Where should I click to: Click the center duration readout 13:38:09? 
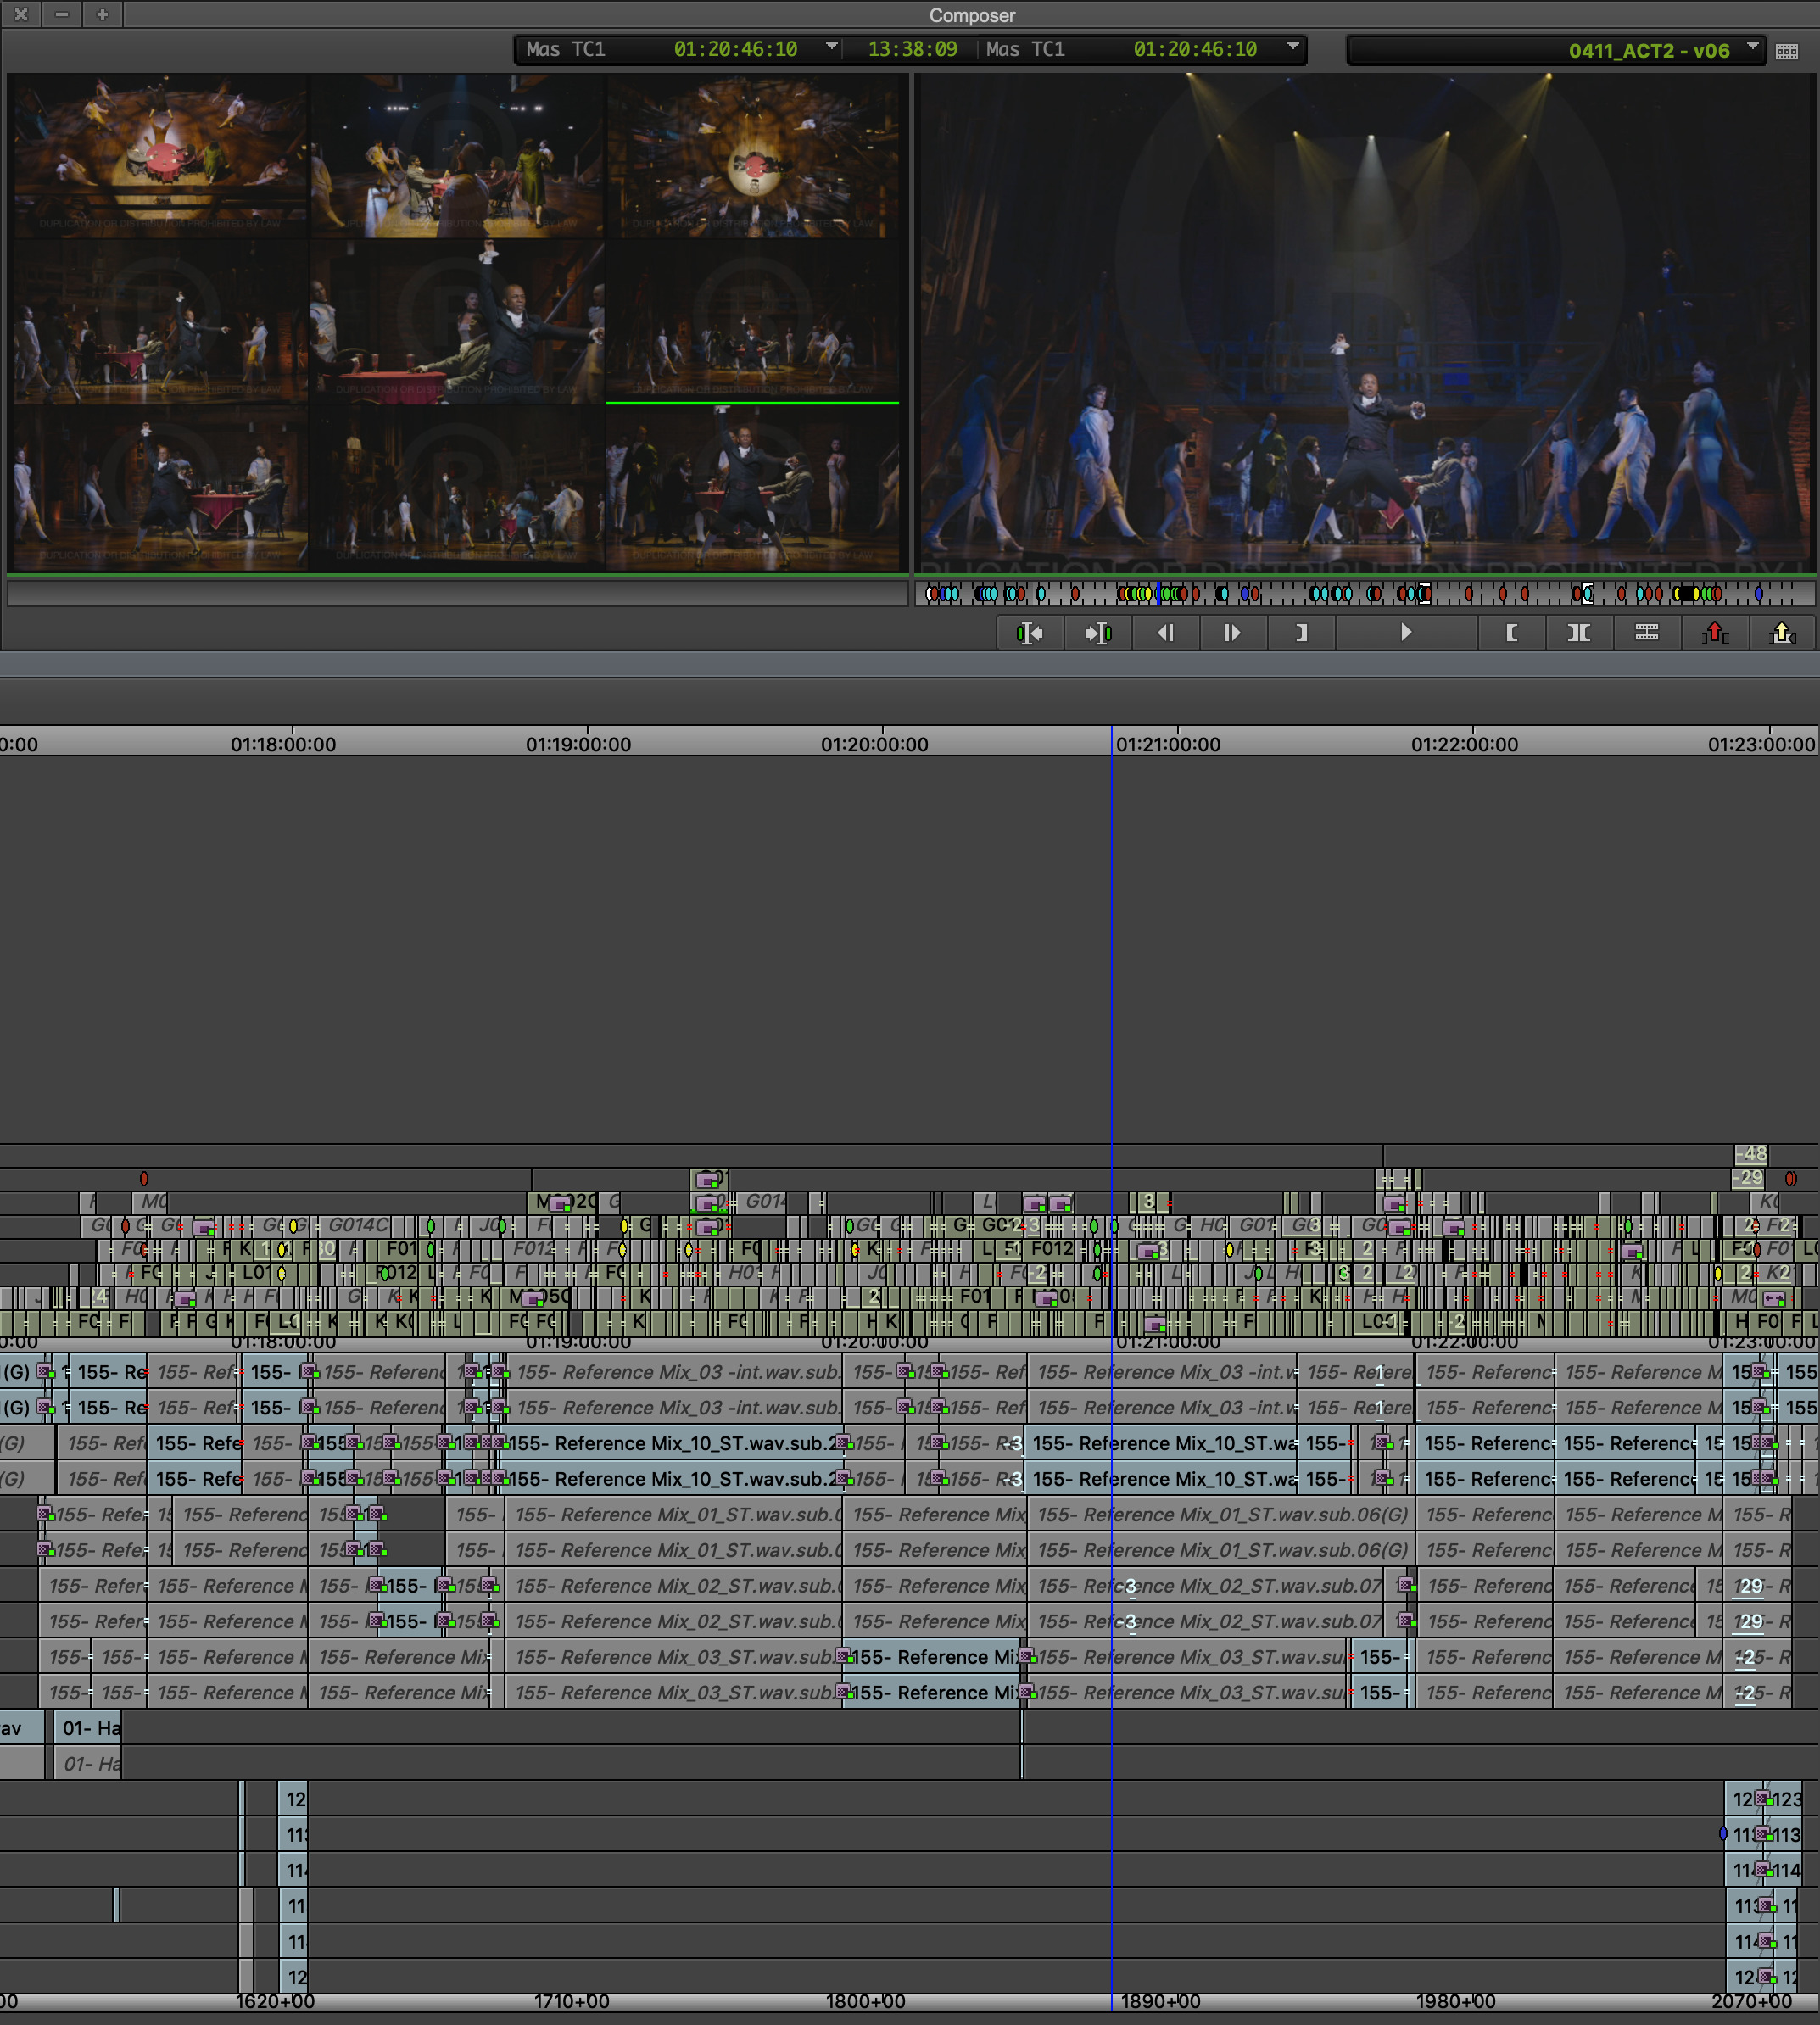coord(912,49)
